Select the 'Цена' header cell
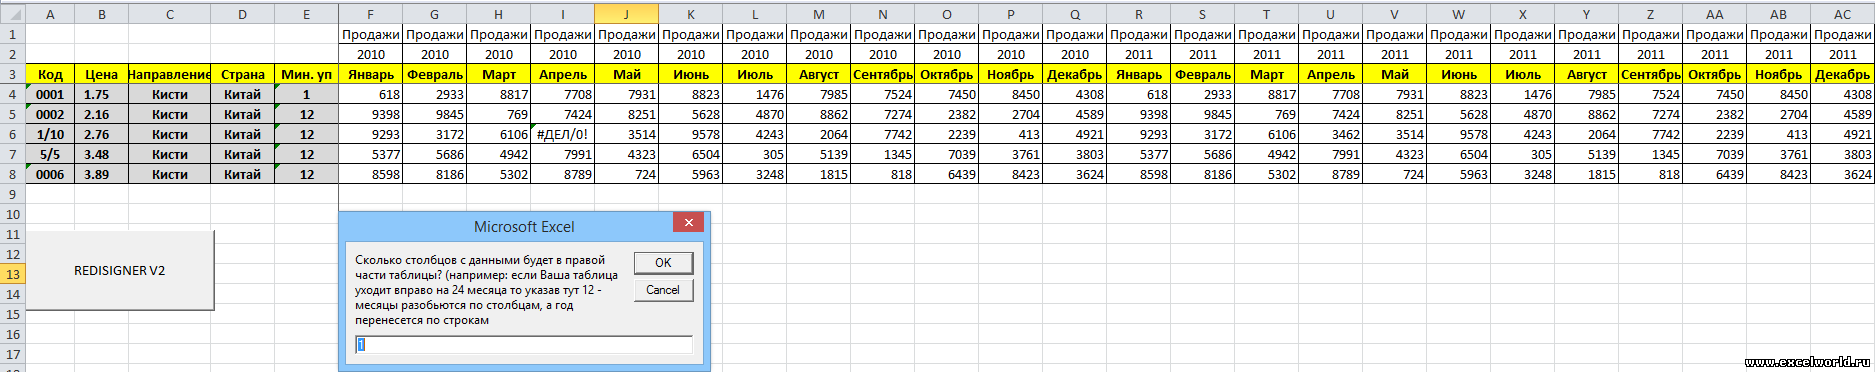 pos(102,74)
